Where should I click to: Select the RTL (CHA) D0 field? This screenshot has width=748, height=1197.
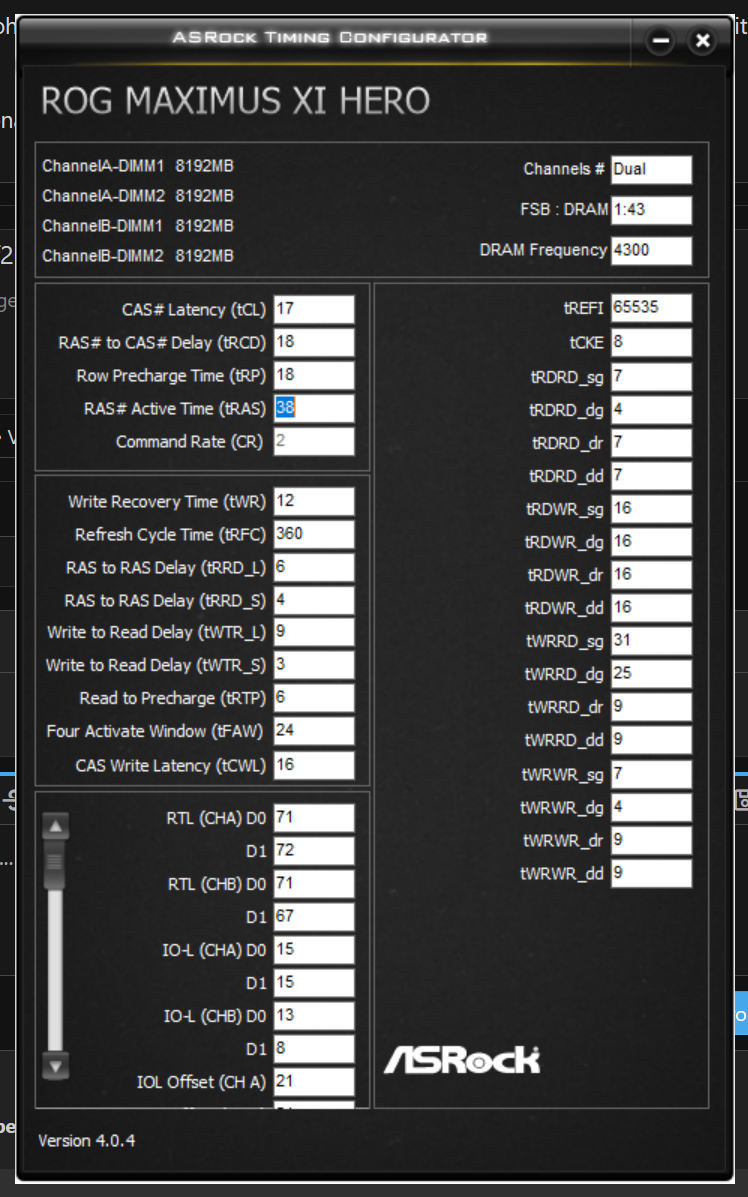314,818
